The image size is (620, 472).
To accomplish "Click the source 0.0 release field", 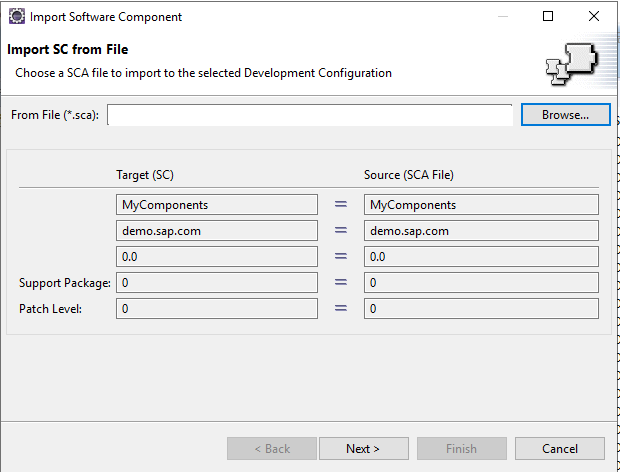I will coord(481,257).
